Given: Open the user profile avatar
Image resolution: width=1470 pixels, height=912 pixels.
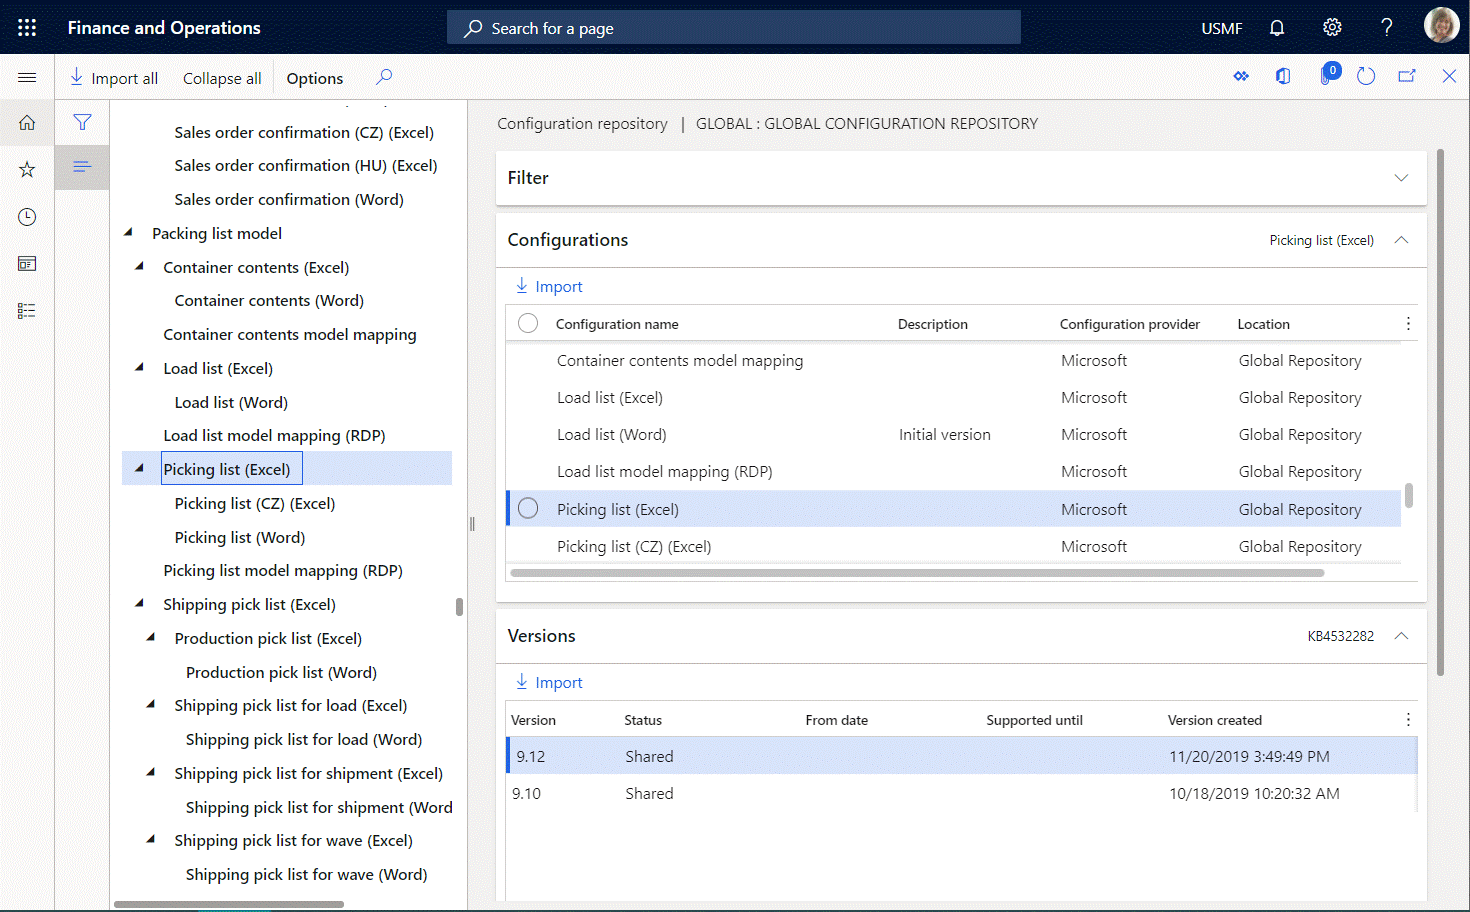Looking at the screenshot, I should pyautogui.click(x=1441, y=27).
